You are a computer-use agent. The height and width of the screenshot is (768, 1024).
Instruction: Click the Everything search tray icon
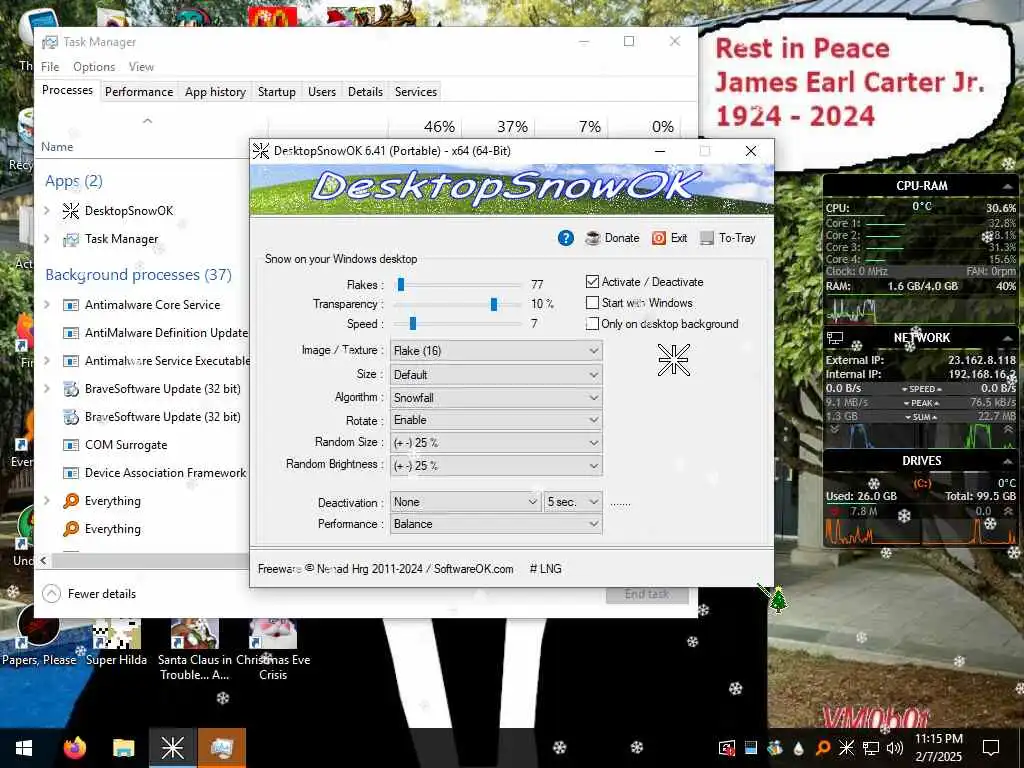[823, 748]
